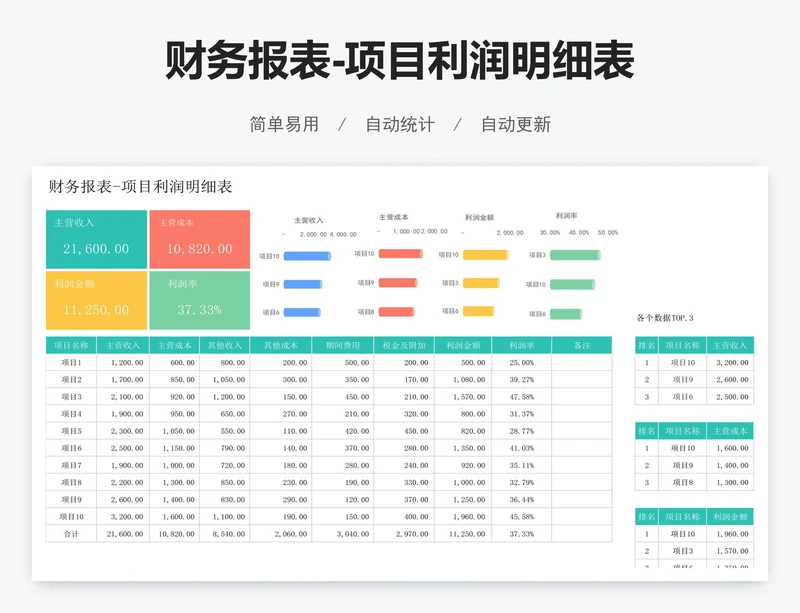Select green 项目3 bar in 利润率 chart
800x613 pixels.
pyautogui.click(x=575, y=255)
